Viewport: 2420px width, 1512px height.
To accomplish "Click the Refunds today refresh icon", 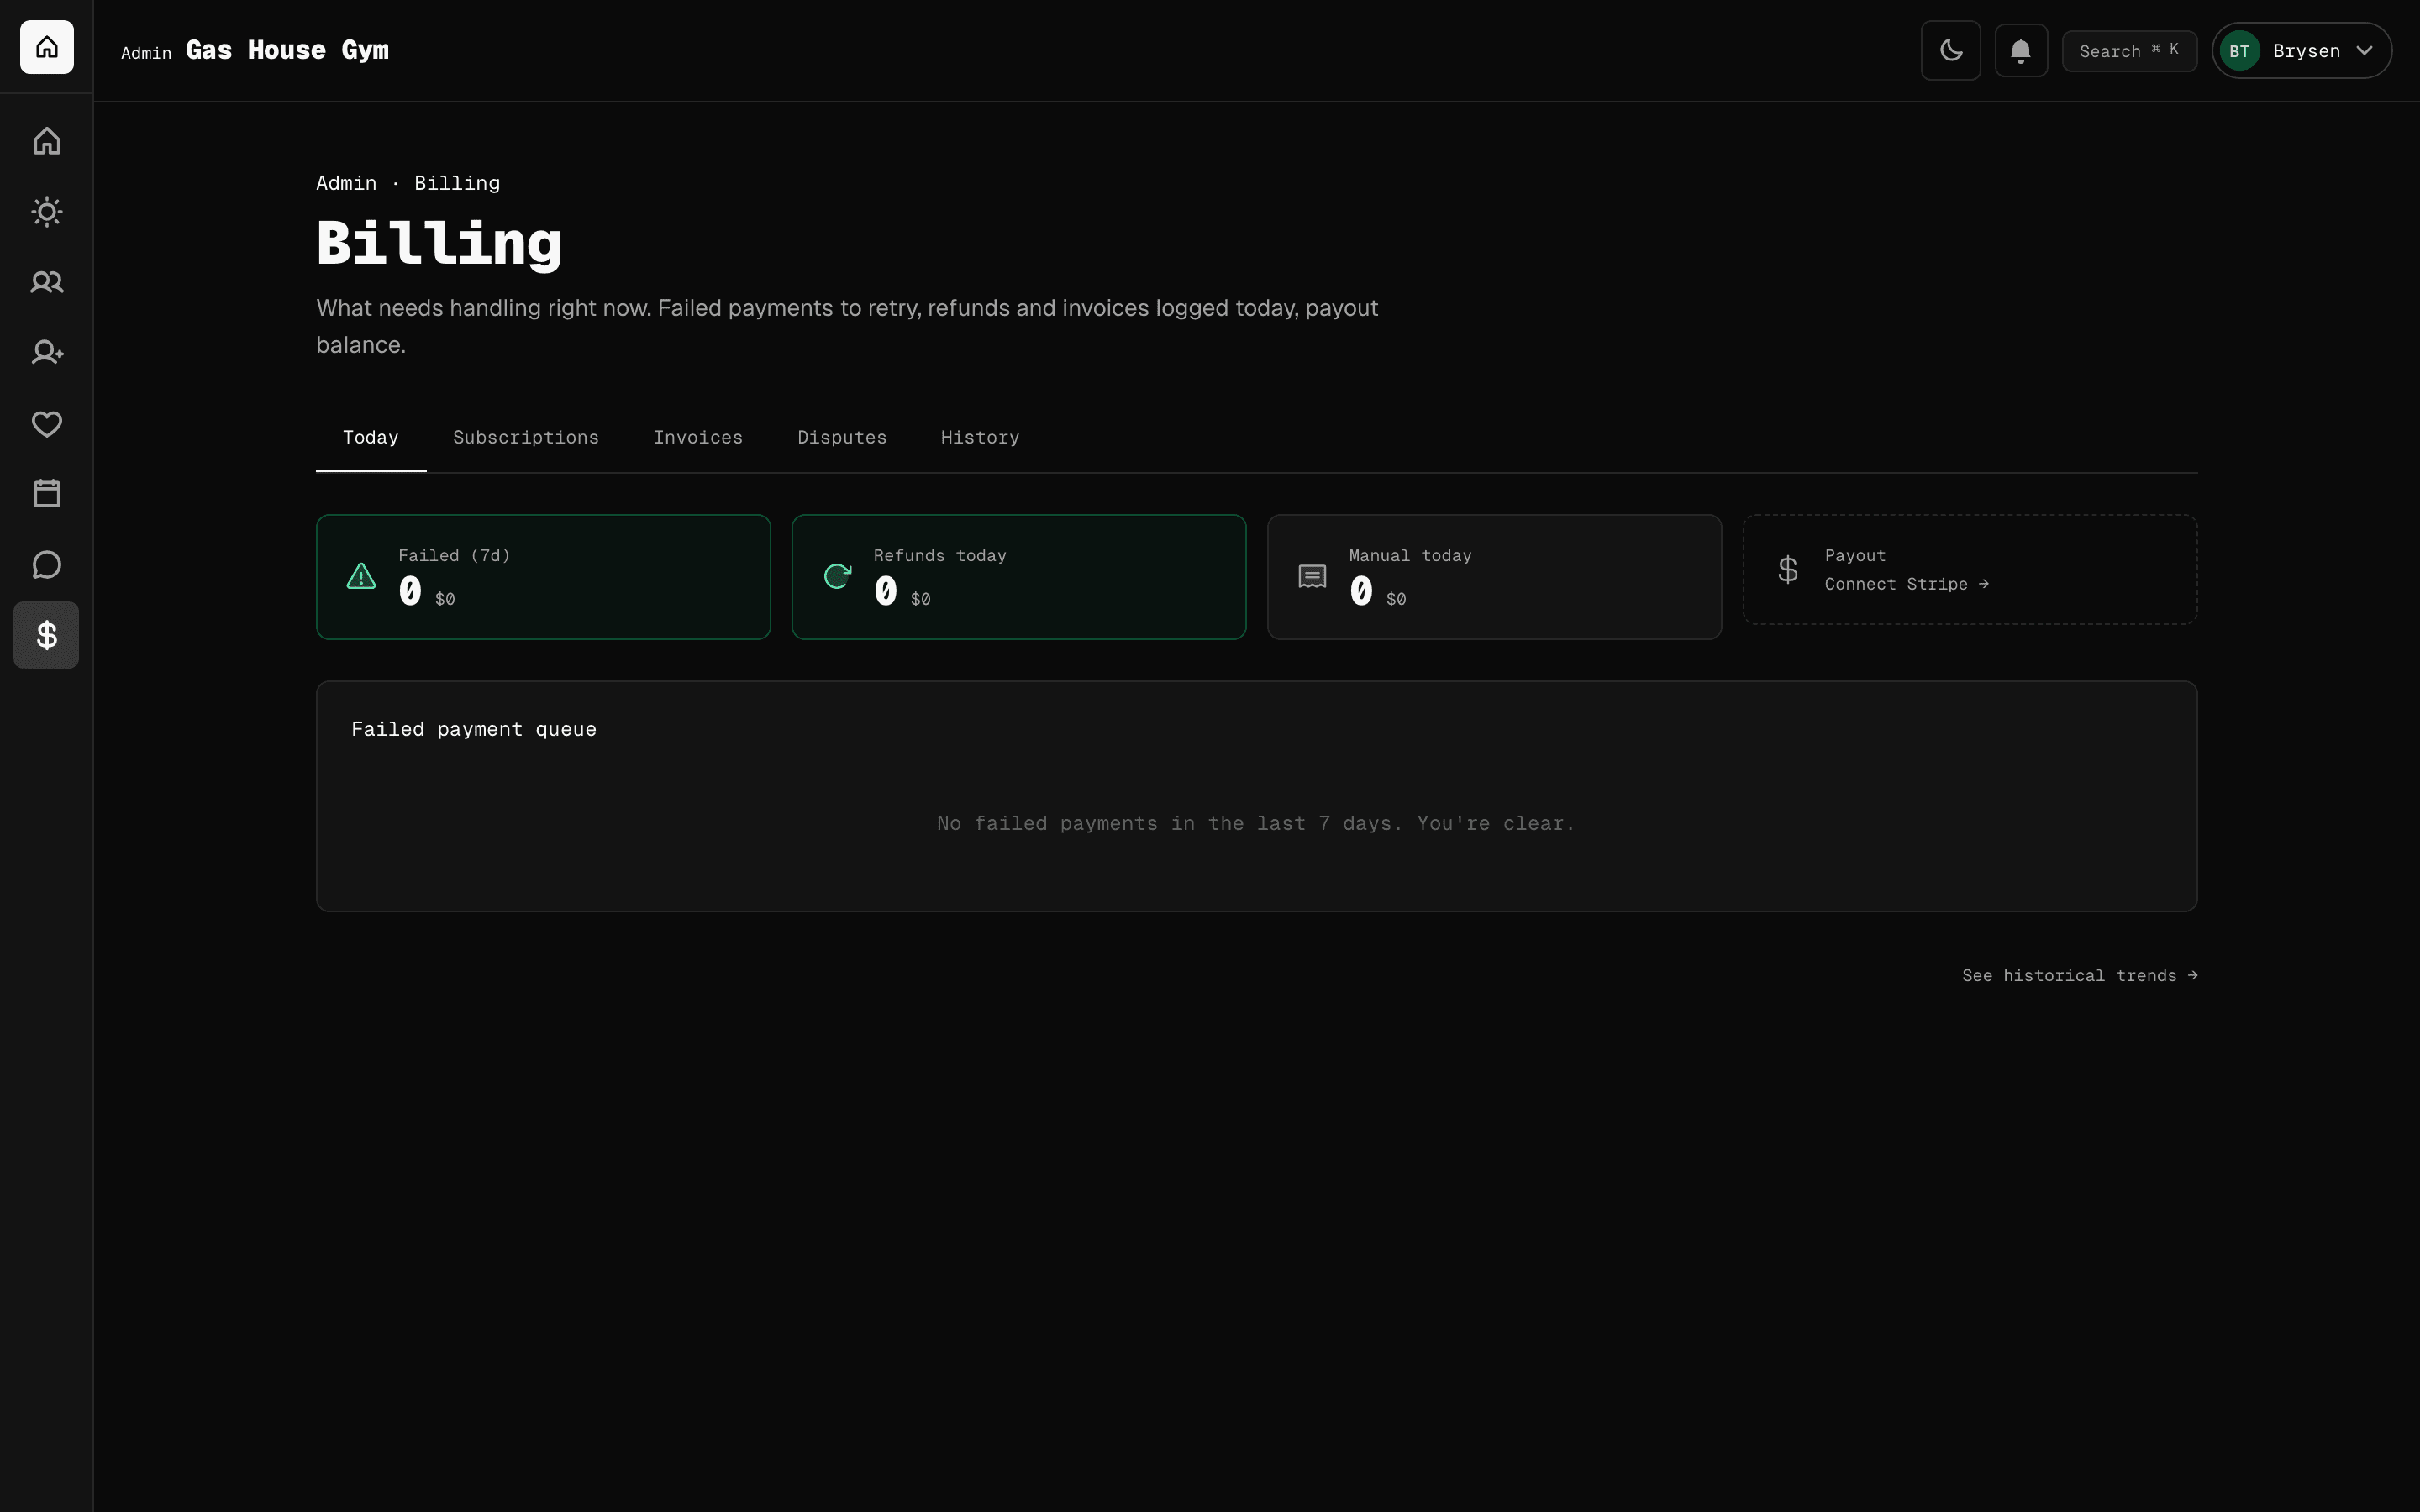I will point(837,576).
